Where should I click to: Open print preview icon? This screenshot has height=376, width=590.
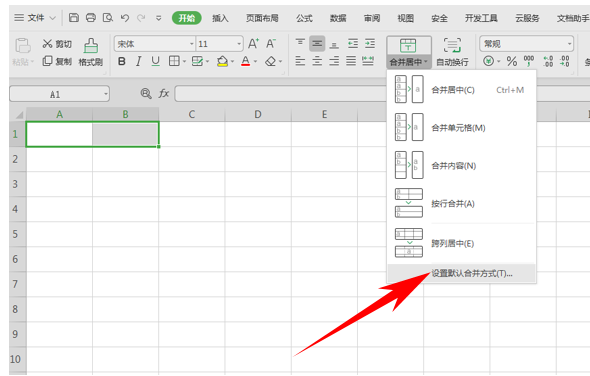click(108, 17)
